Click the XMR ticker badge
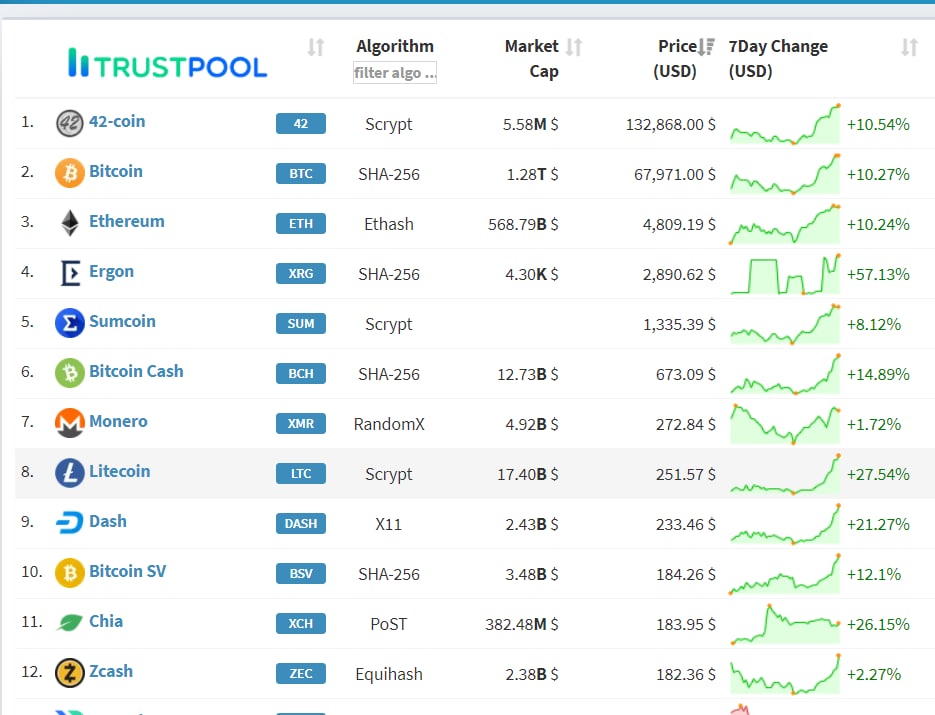 tap(301, 424)
